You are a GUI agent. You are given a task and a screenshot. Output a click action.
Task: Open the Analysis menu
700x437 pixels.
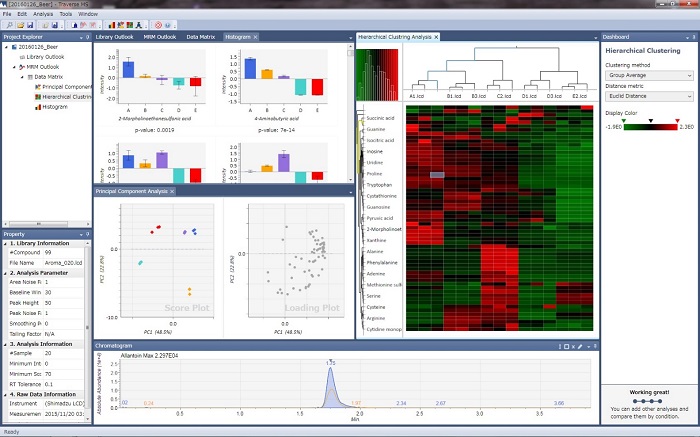(x=43, y=15)
